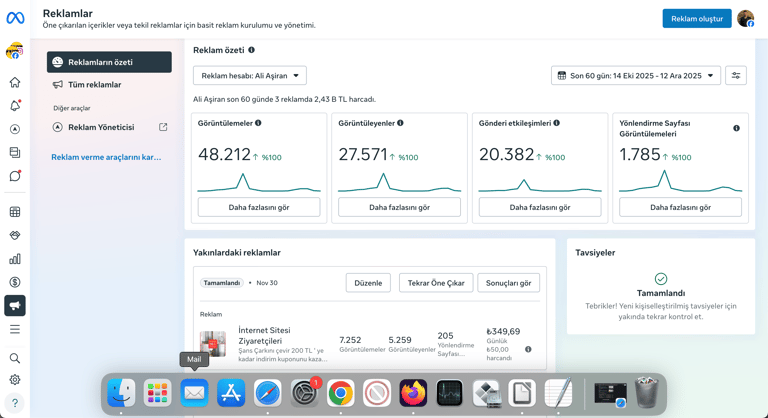The height and width of the screenshot is (418, 768).
Task: Open account profile picture at top right
Action: pyautogui.click(x=746, y=19)
